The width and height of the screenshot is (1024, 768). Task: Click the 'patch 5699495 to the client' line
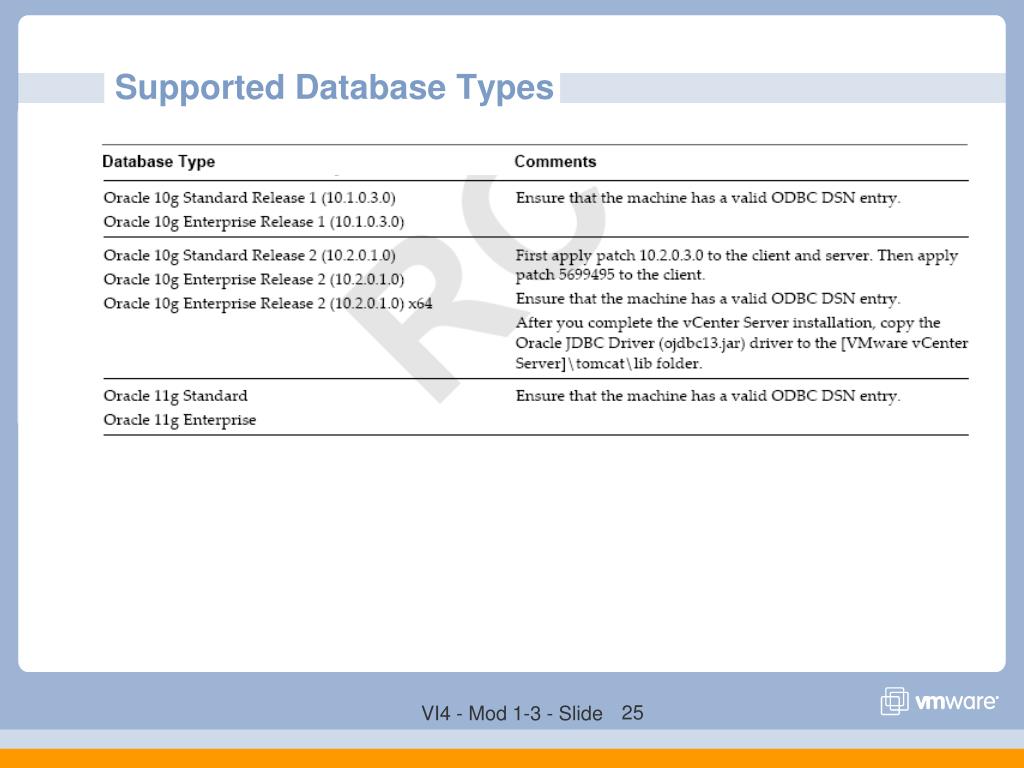tap(610, 275)
